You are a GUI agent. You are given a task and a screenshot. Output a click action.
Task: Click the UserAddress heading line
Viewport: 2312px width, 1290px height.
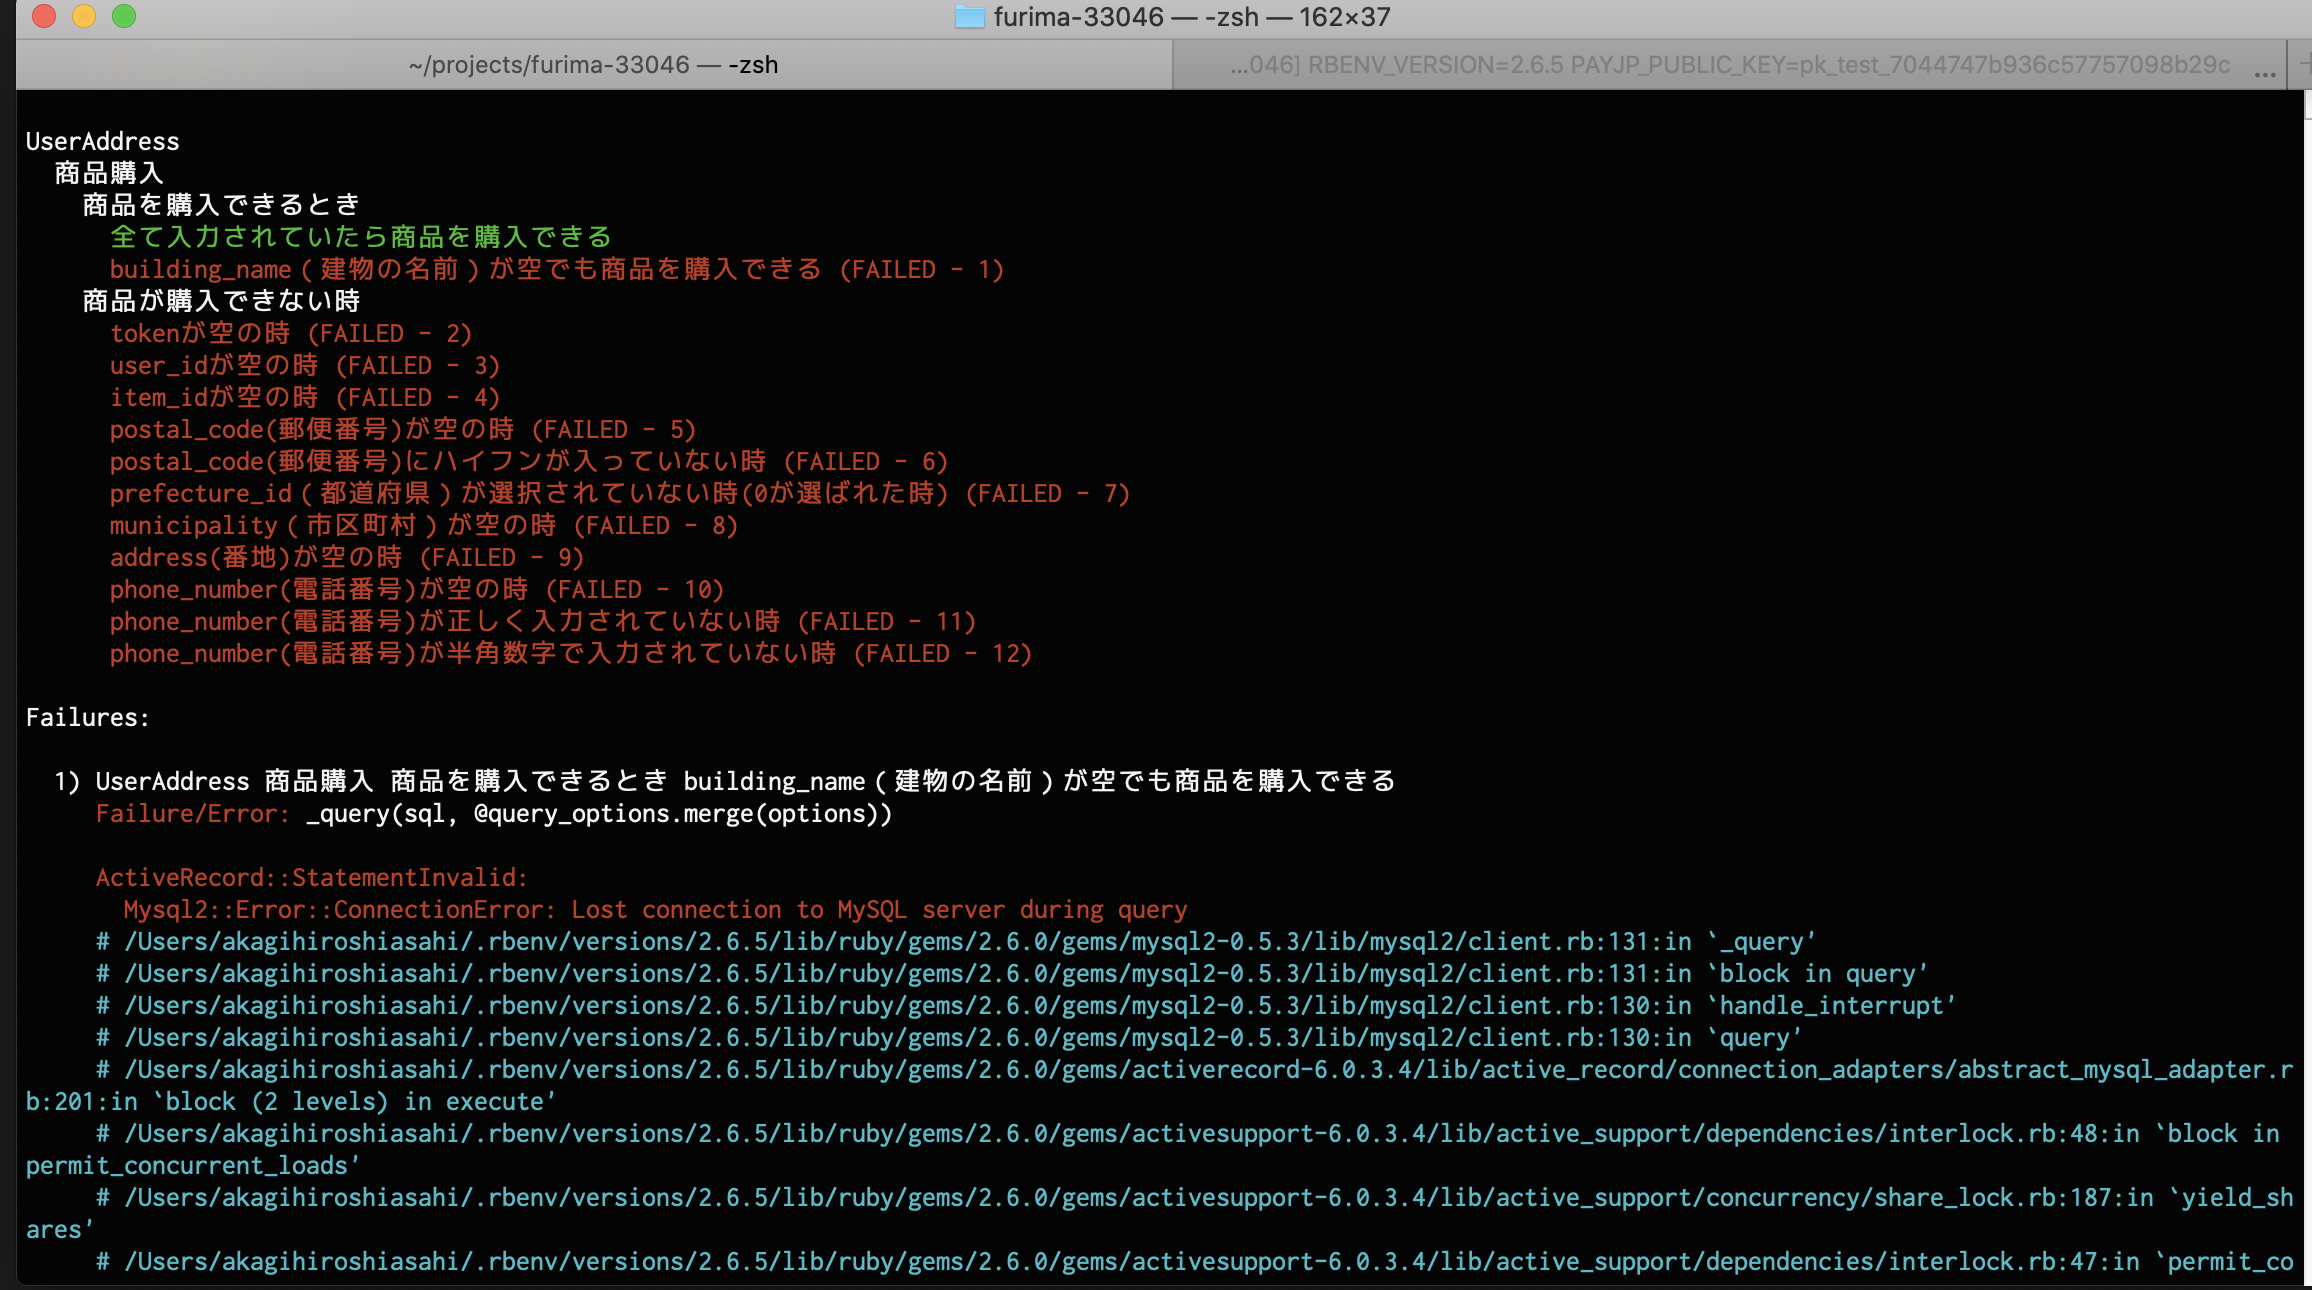pyautogui.click(x=103, y=142)
